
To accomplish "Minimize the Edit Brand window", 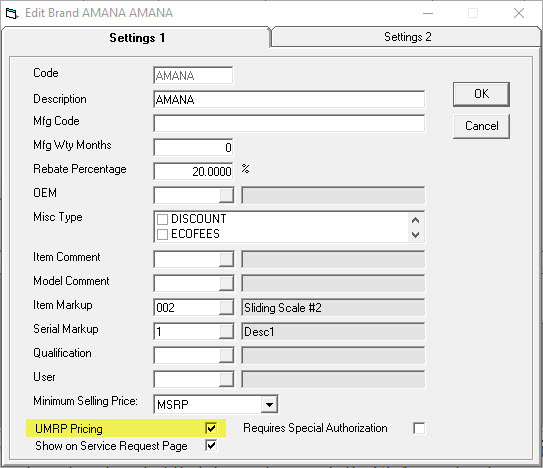I will pos(428,13).
